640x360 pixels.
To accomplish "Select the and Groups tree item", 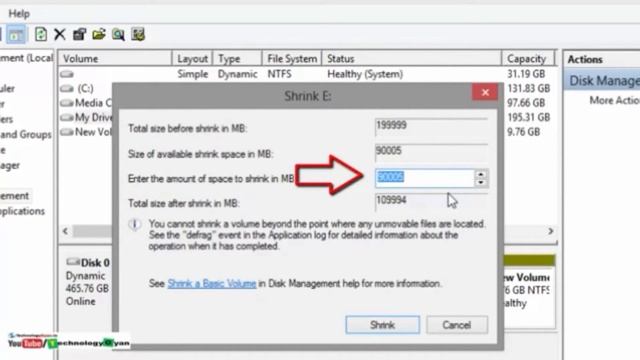I will coord(26,135).
